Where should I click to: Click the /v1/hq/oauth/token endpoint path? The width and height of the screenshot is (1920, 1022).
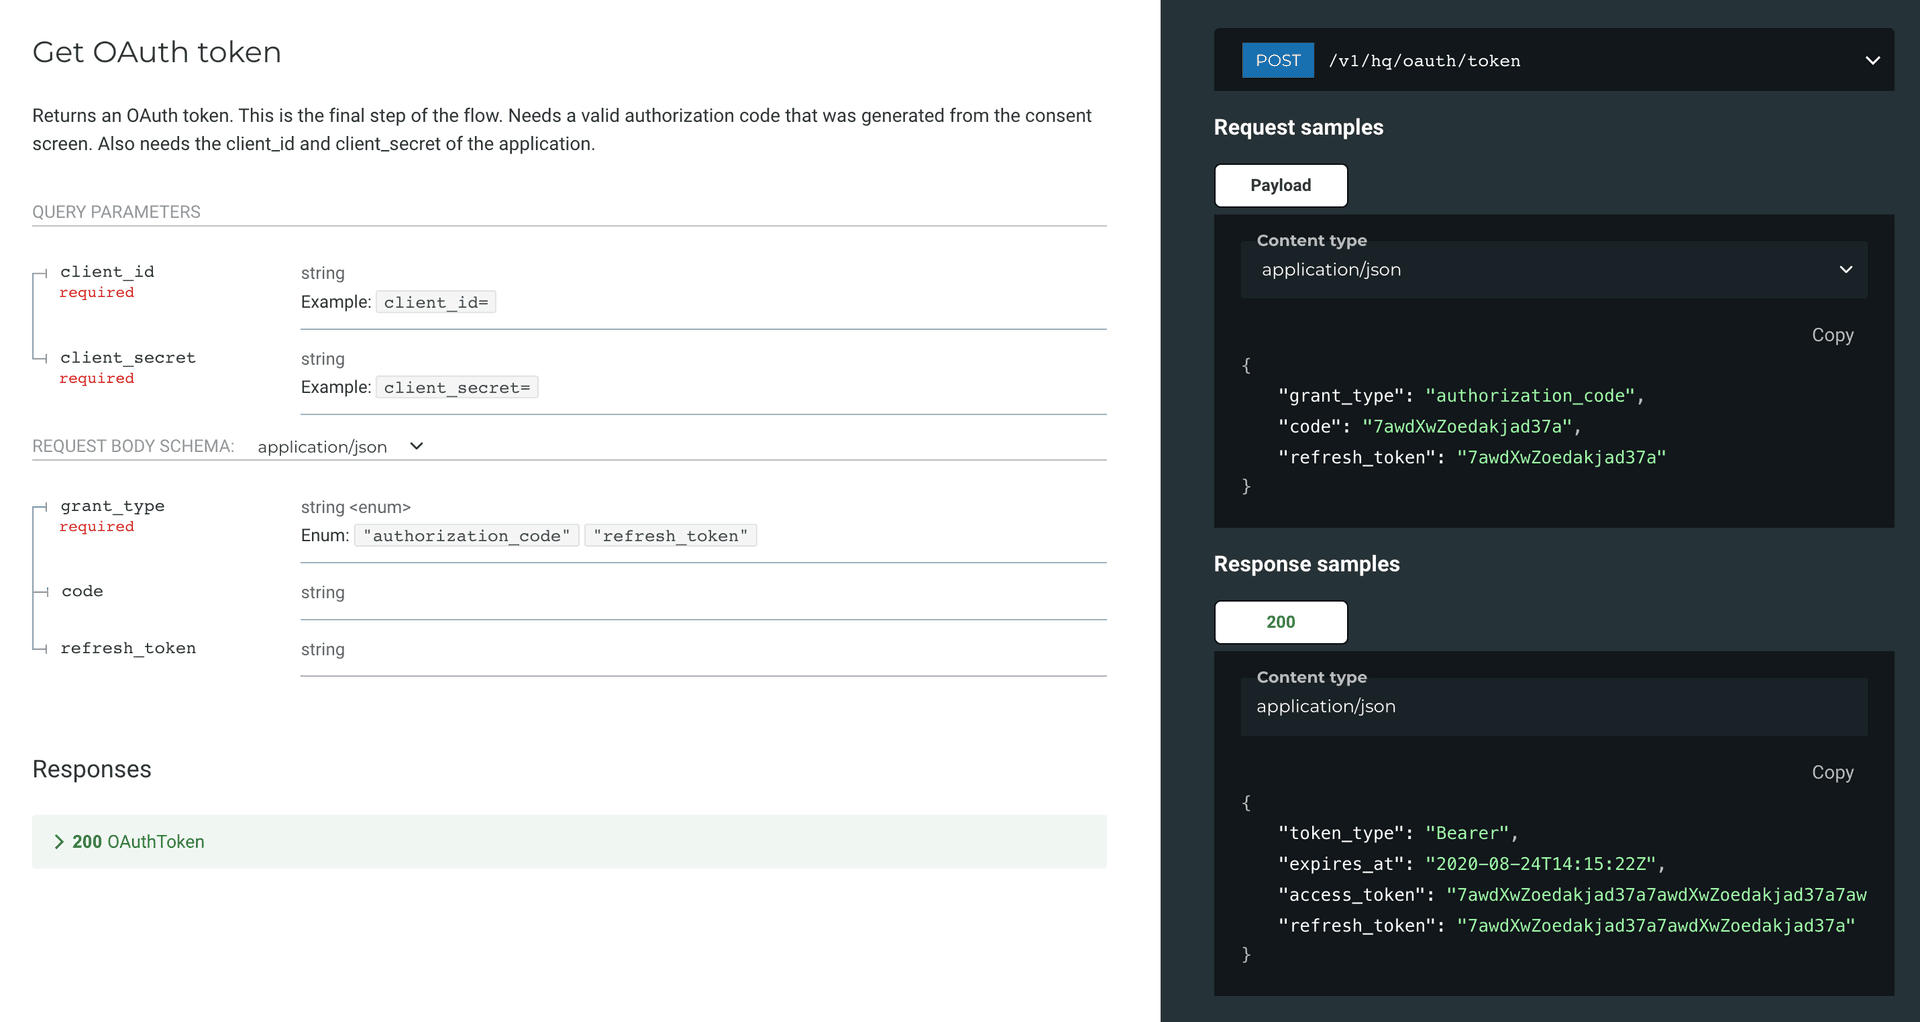[1424, 61]
